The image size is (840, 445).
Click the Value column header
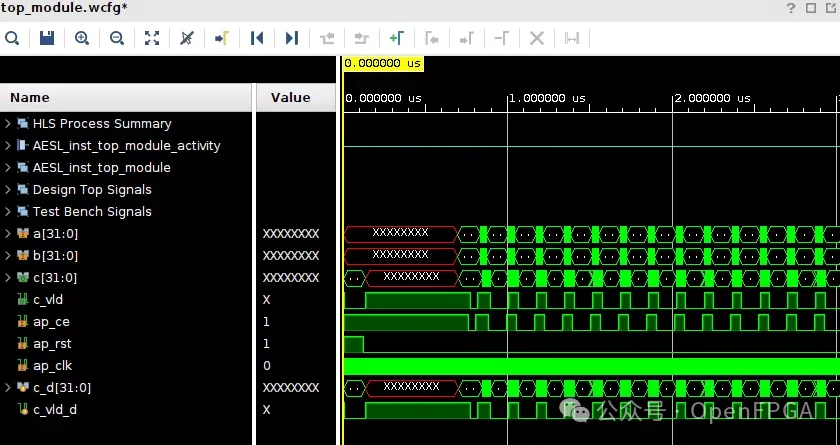[290, 98]
